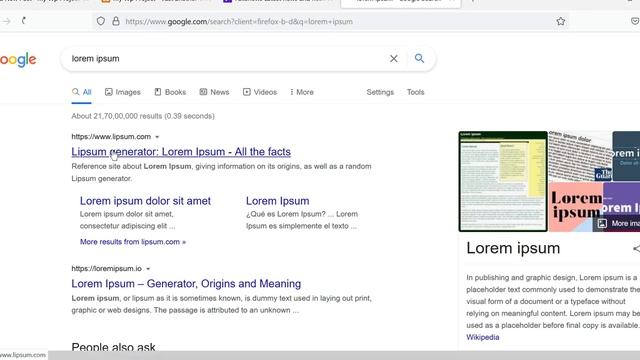Open search Settings
Screen dimensions: 640x360
[x=380, y=92]
